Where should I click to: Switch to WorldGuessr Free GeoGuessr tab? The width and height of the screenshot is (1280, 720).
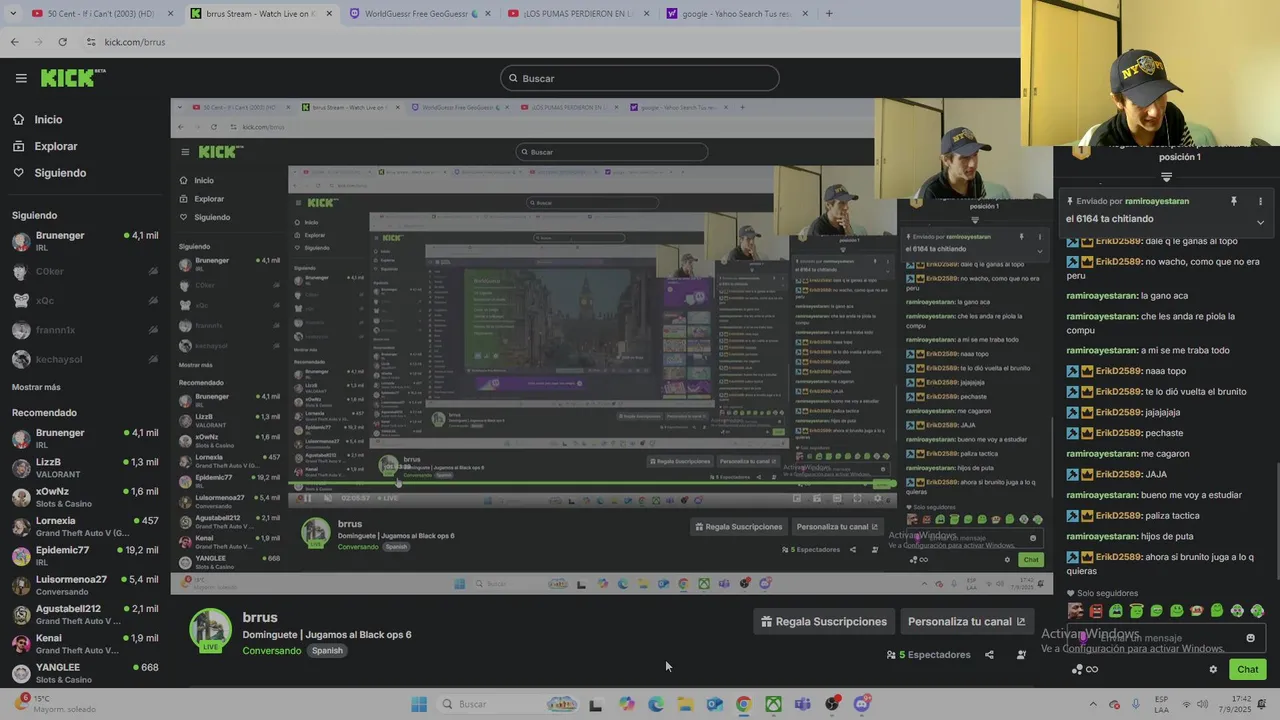click(418, 14)
